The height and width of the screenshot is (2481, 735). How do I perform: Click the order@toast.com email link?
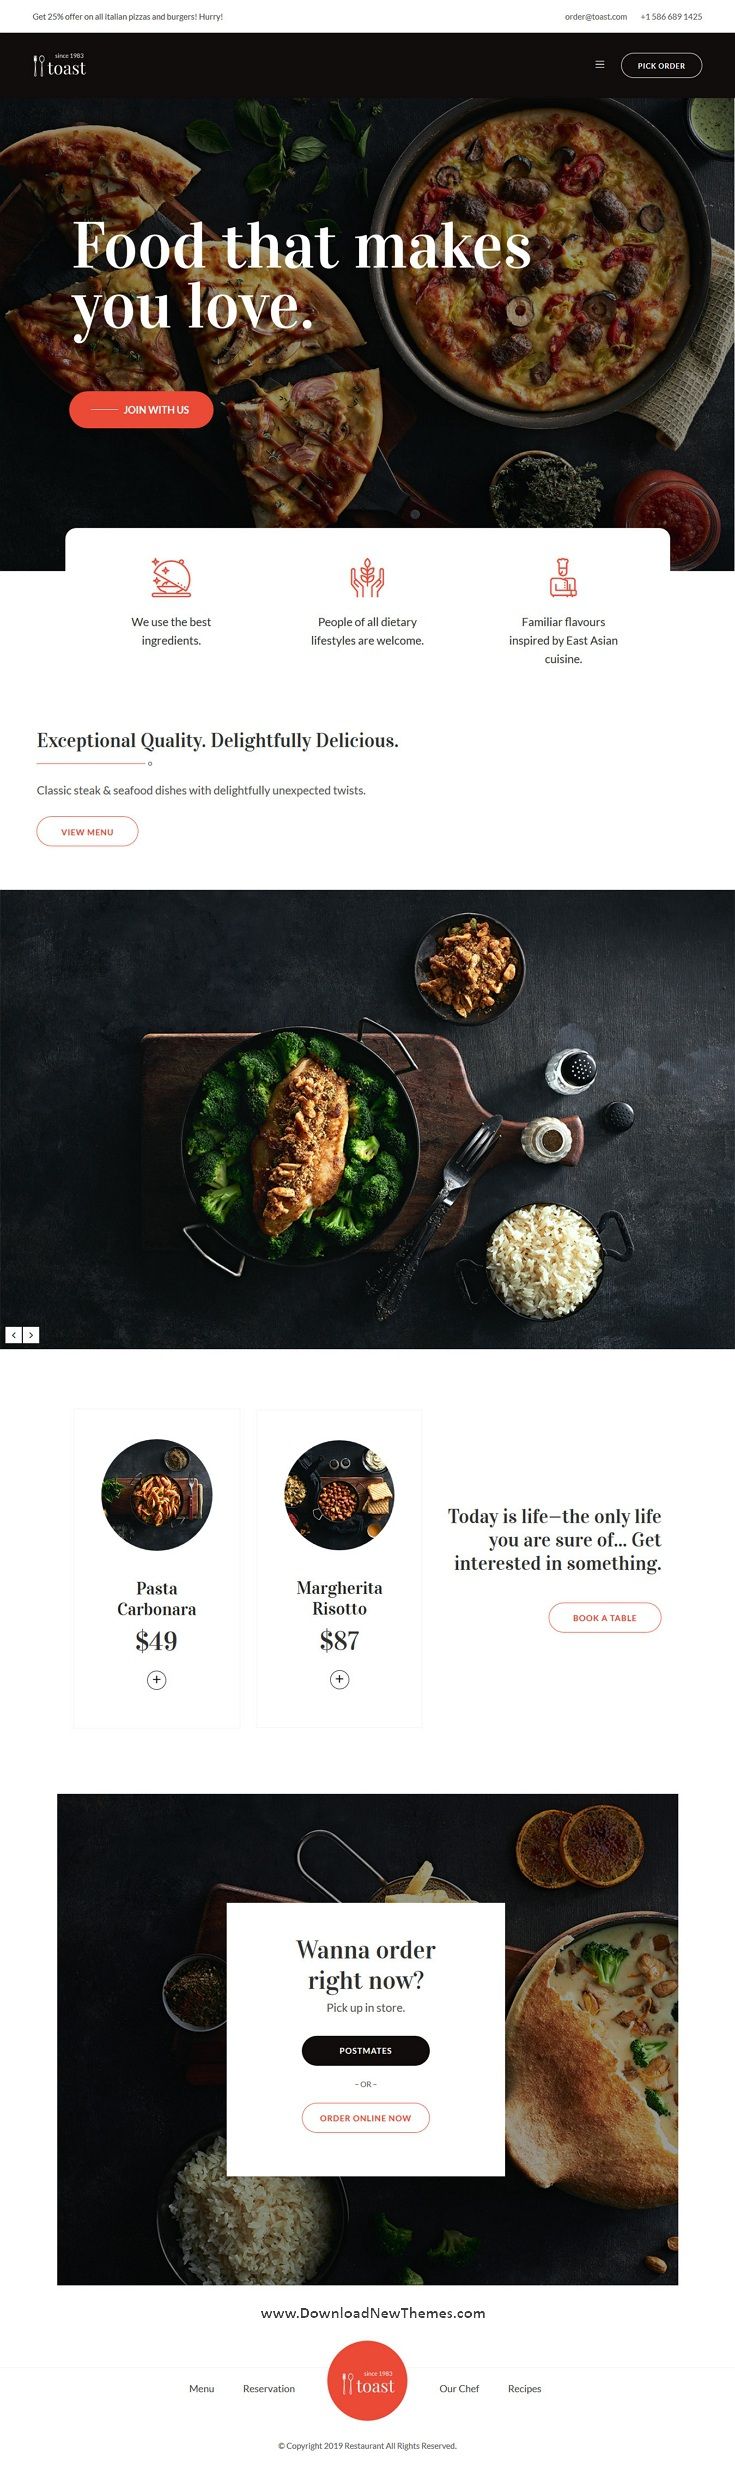coord(596,17)
